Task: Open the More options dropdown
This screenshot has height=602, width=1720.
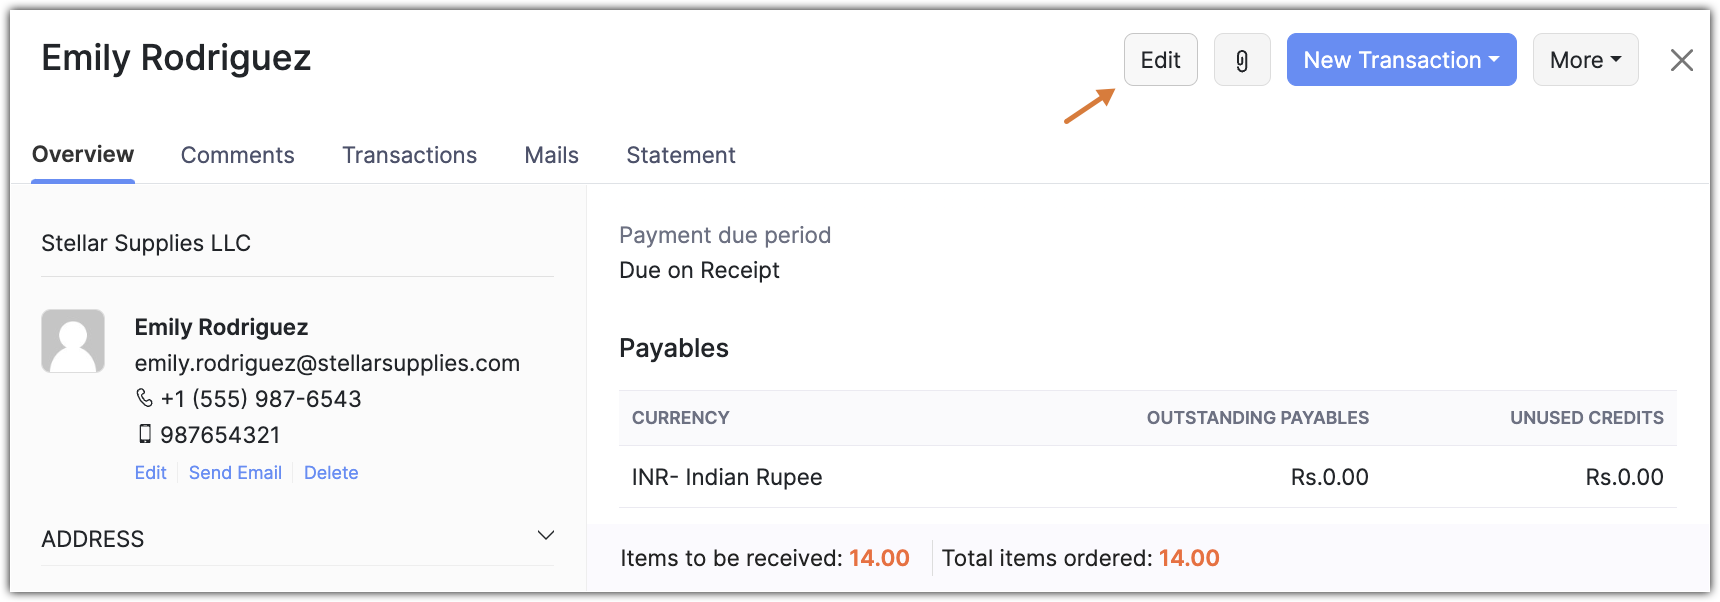Action: click(x=1584, y=60)
